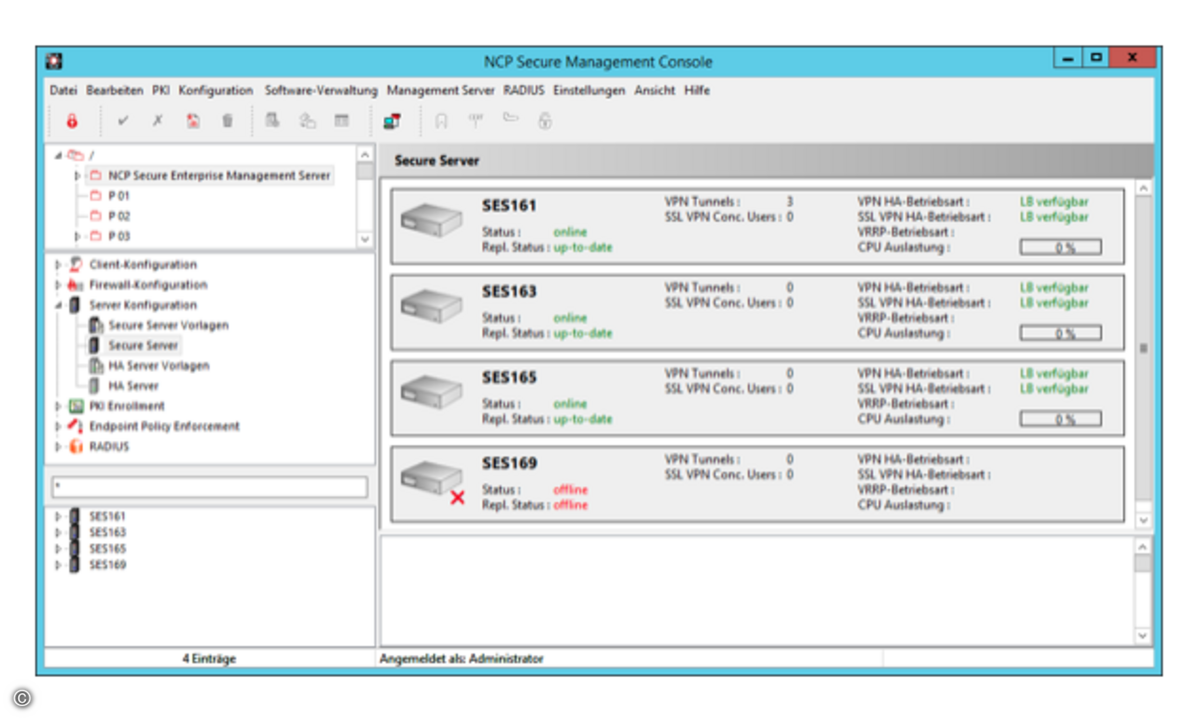
Task: Select SES163 in the lower list
Action: pyautogui.click(x=107, y=533)
